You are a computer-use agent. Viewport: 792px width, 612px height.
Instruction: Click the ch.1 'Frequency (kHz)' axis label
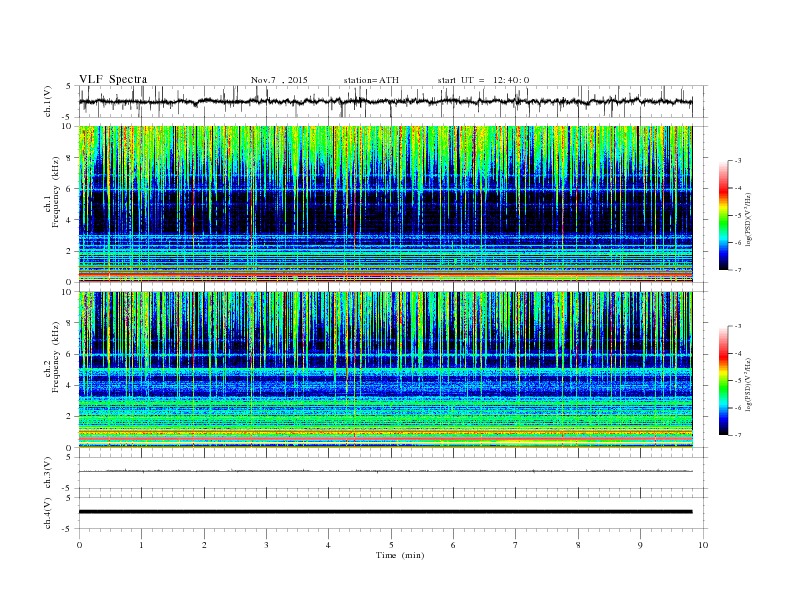point(56,192)
